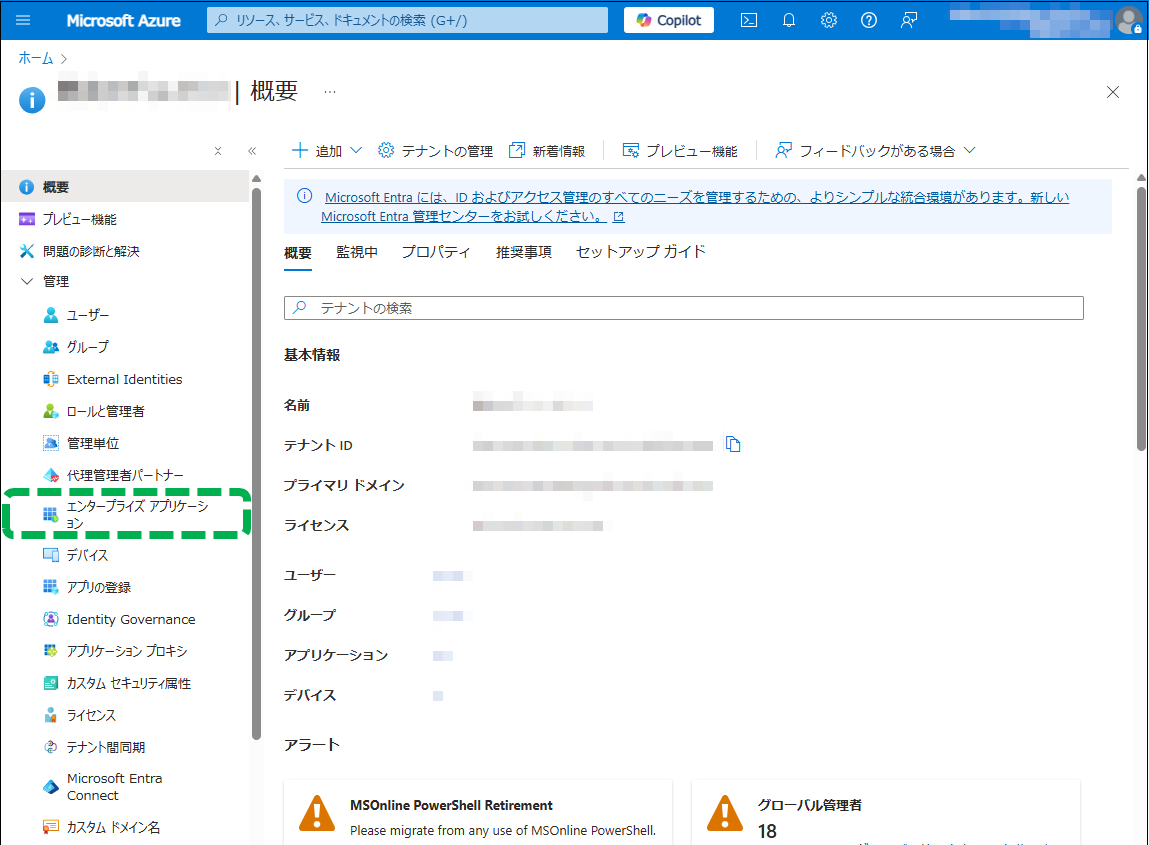Image resolution: width=1149 pixels, height=845 pixels.
Task: Open the グローバル管理者 alert card
Action: [886, 812]
